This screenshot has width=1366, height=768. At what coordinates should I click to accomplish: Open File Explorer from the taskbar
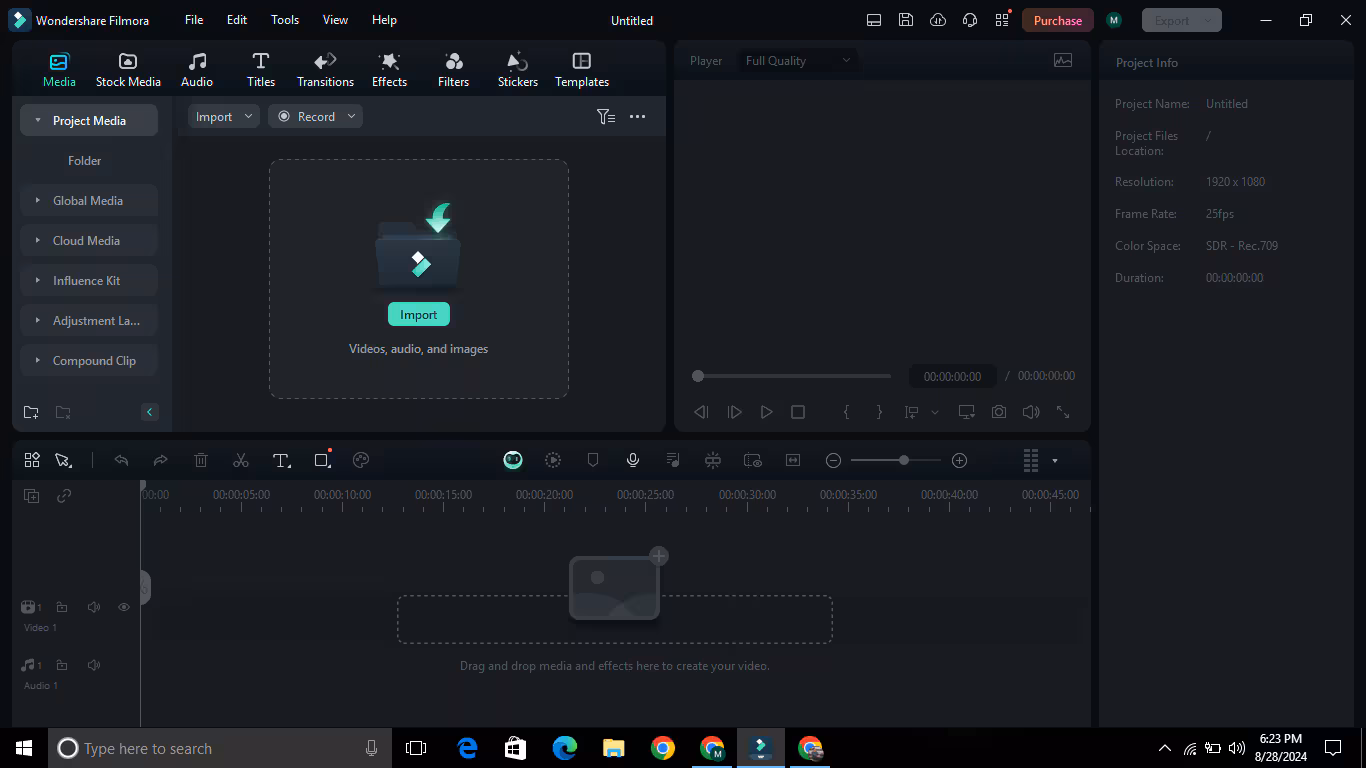click(x=614, y=748)
